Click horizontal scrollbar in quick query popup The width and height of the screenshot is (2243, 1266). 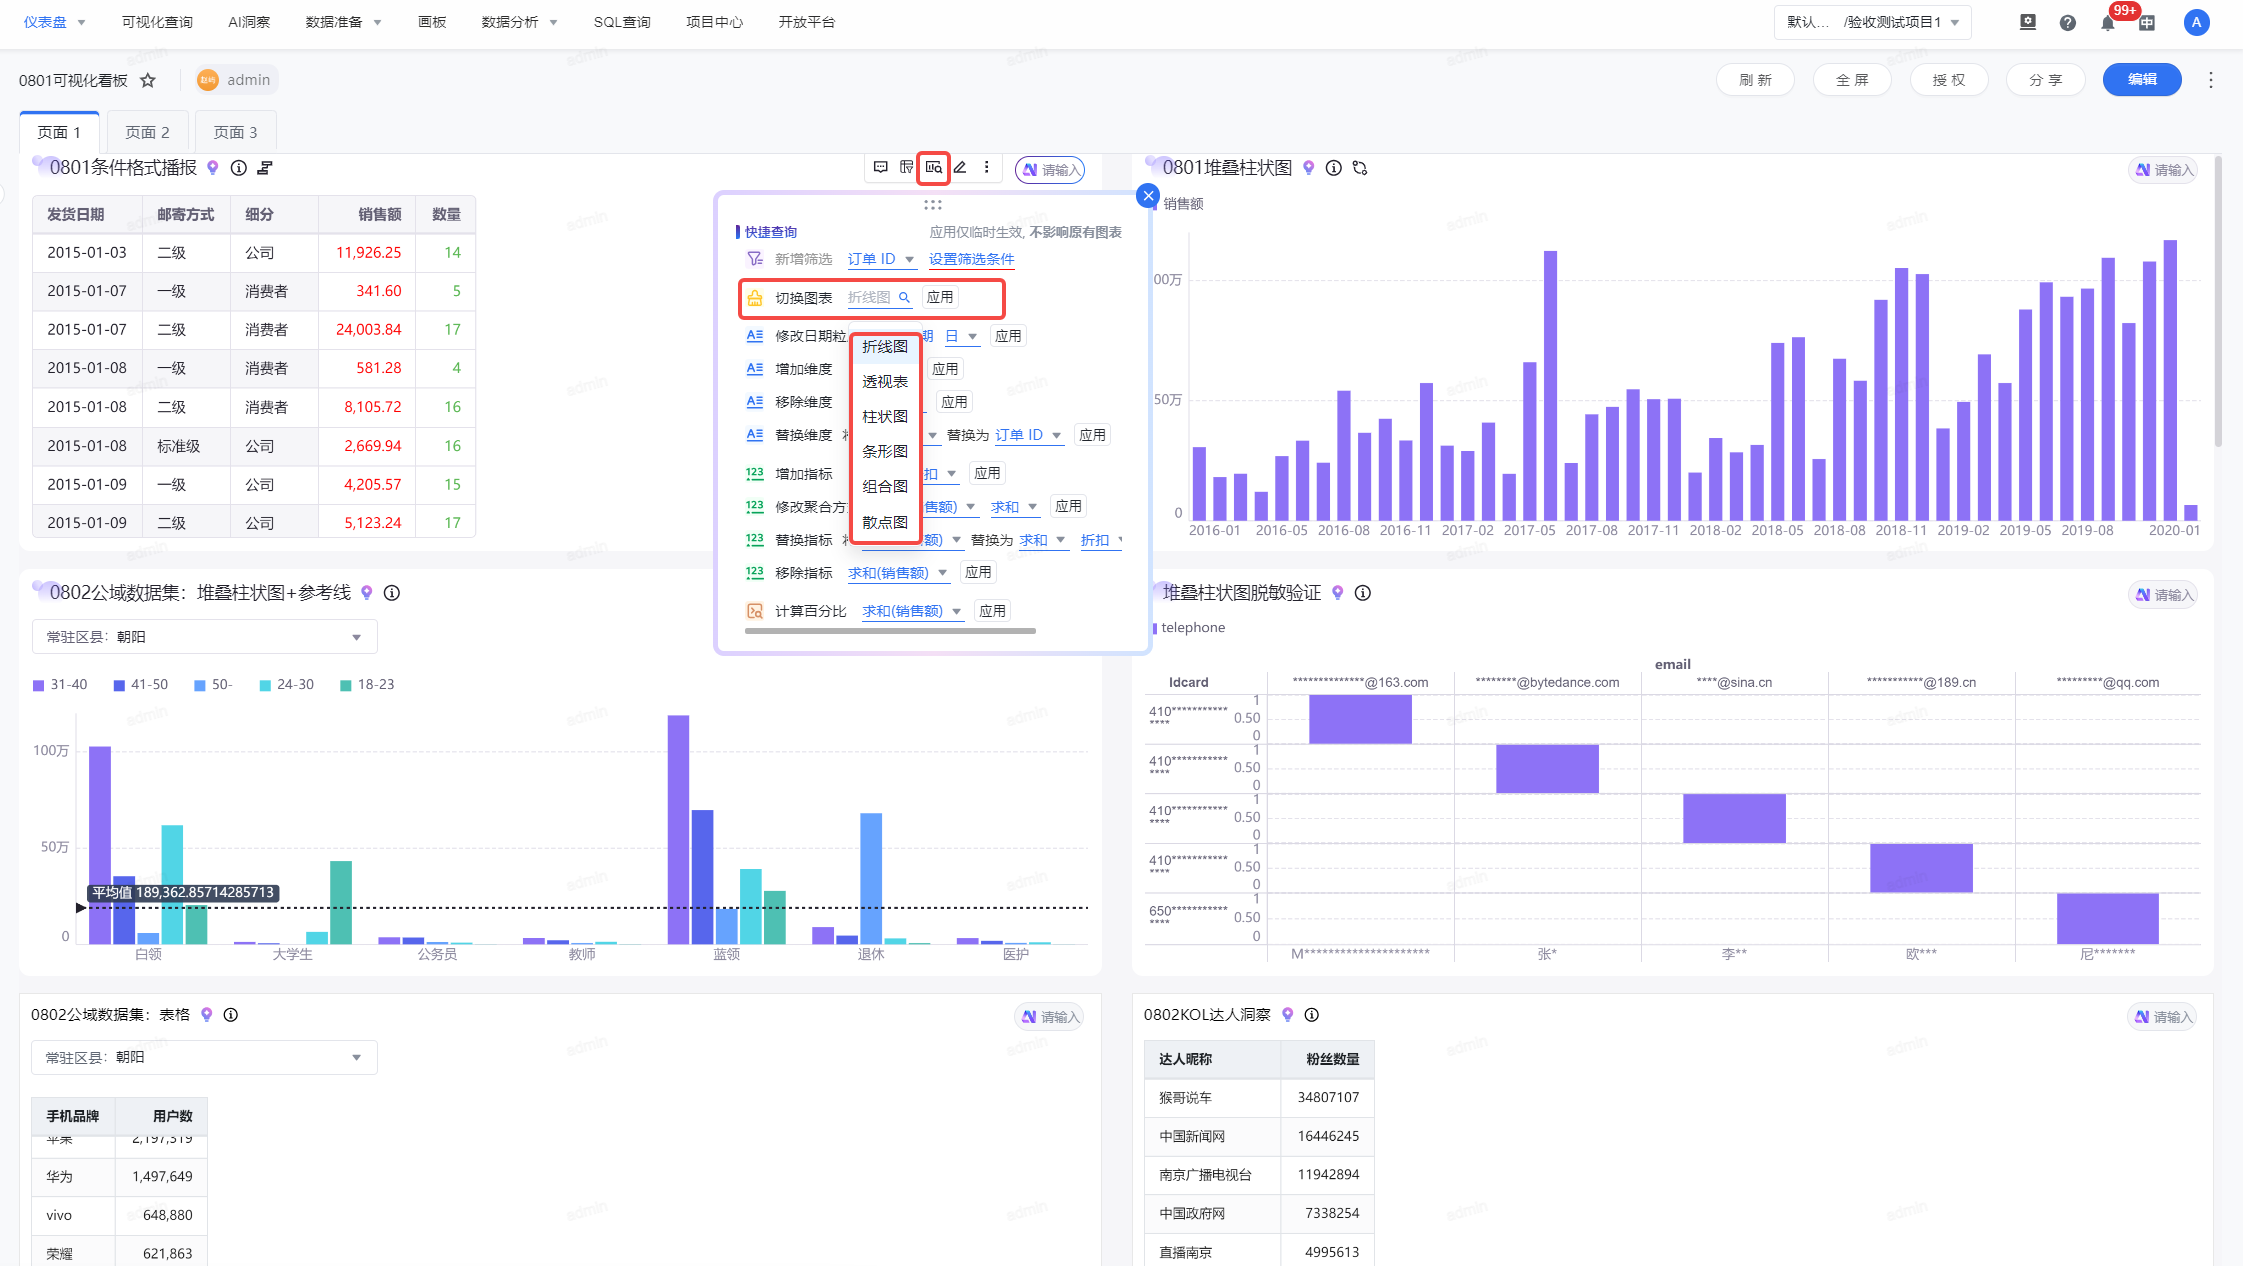click(890, 631)
